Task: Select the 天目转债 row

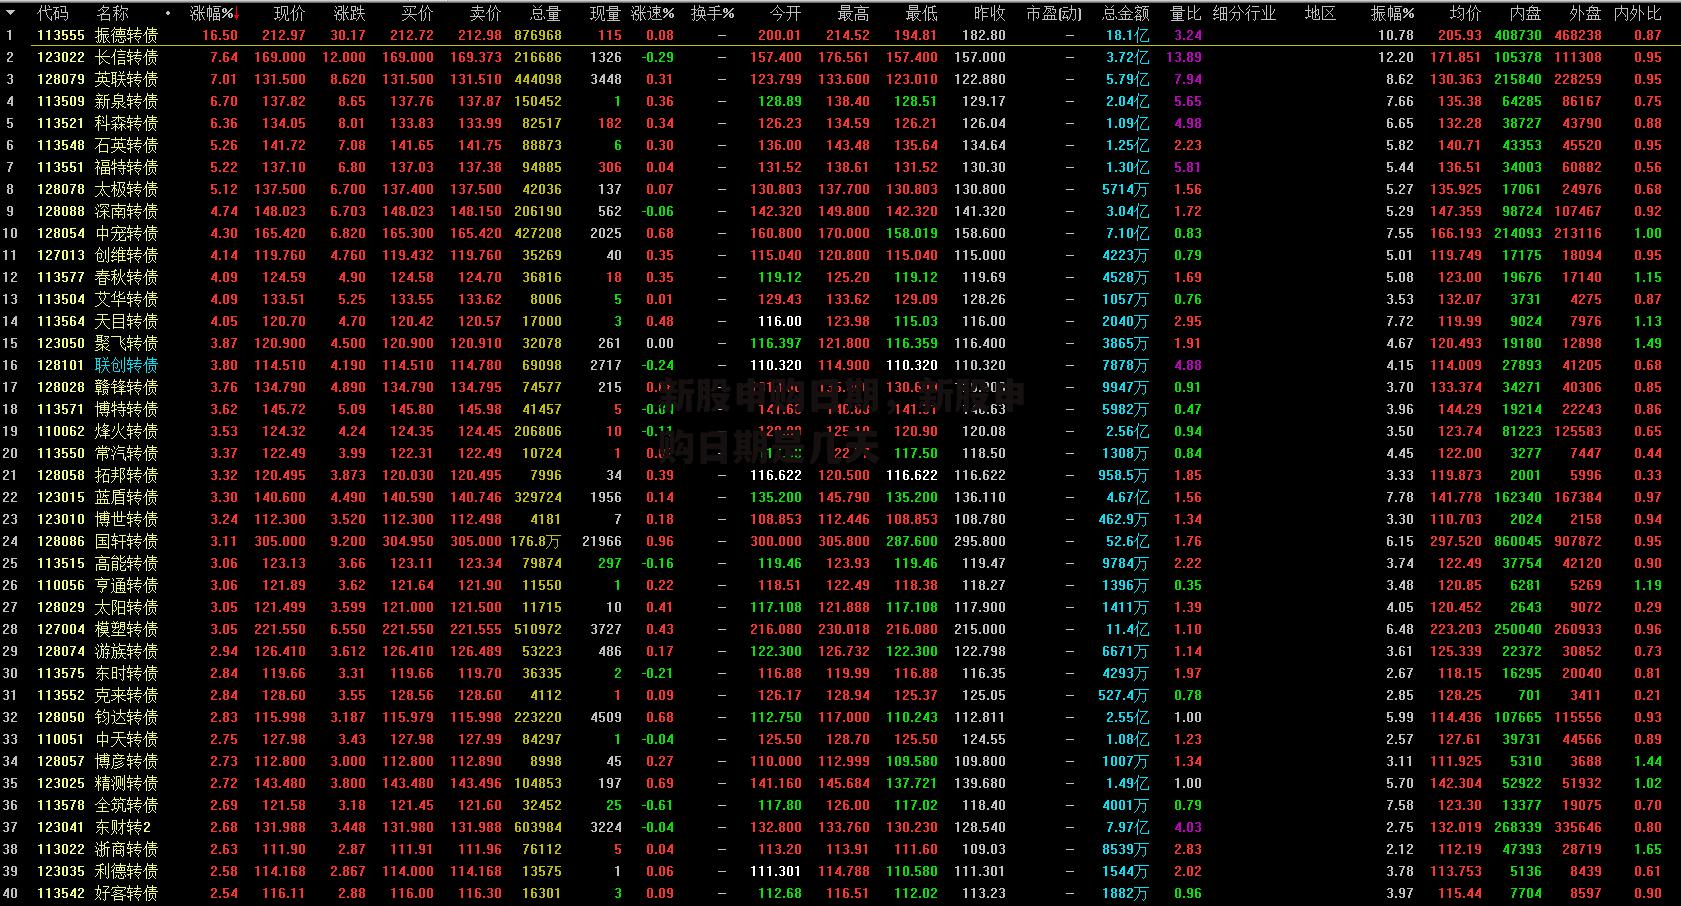Action: [840, 321]
